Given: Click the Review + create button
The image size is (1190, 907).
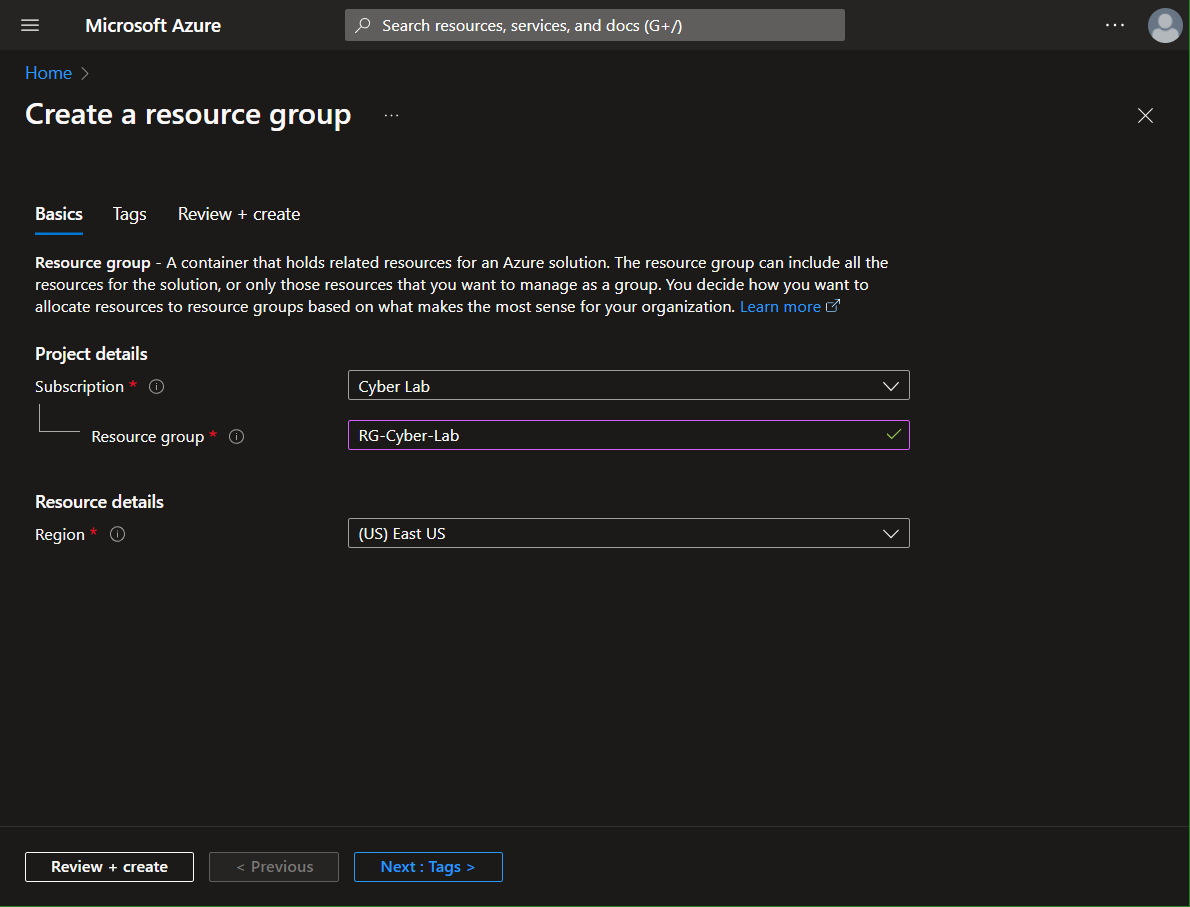Looking at the screenshot, I should [x=109, y=867].
